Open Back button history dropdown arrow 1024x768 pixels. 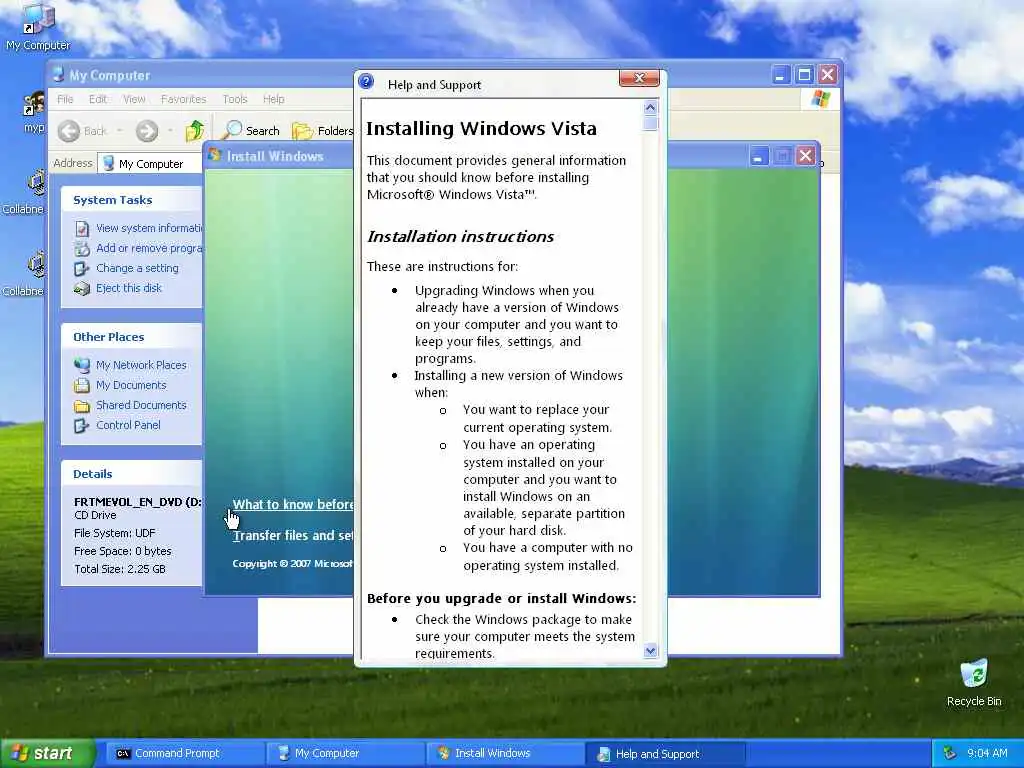coord(119,131)
